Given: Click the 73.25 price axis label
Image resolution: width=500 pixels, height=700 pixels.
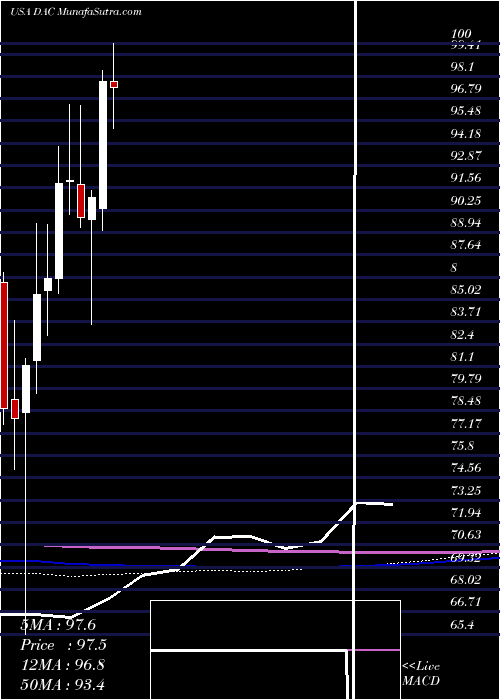Looking at the screenshot, I should click(x=466, y=491).
